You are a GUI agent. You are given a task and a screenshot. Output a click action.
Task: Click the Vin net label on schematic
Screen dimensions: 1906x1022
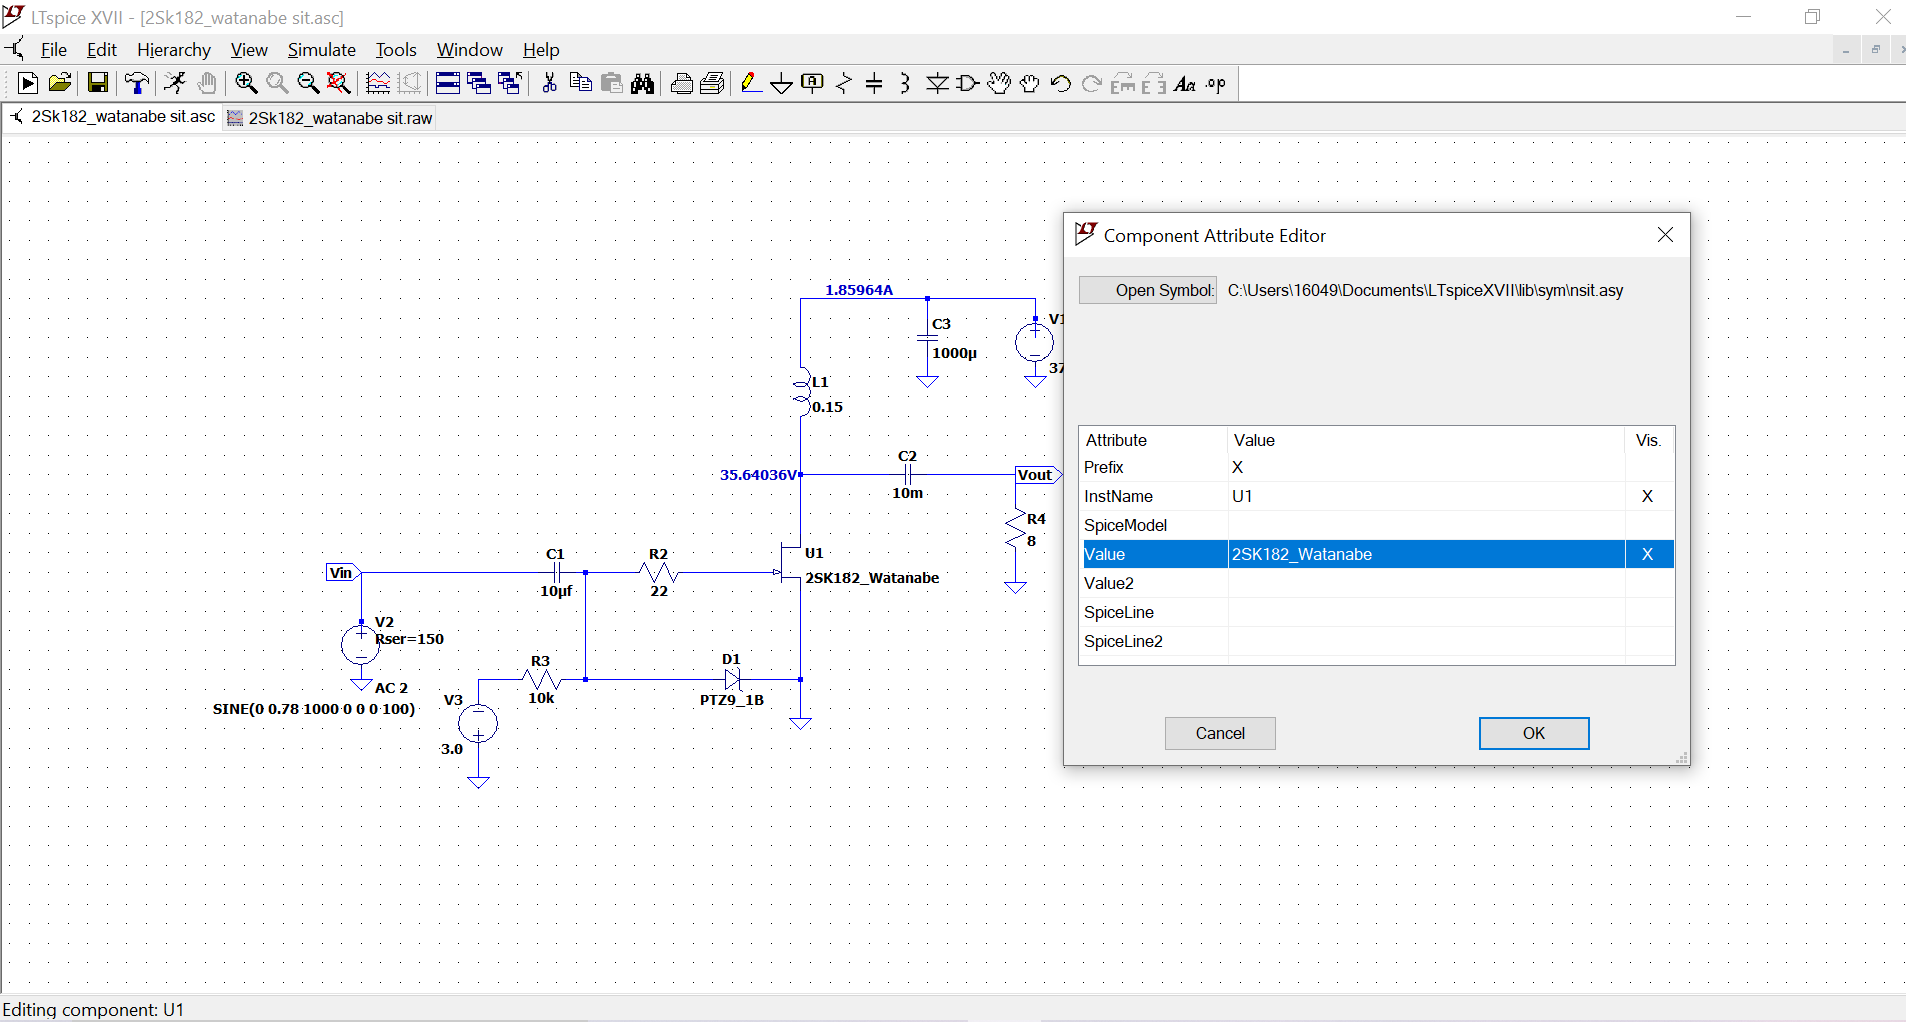(343, 573)
